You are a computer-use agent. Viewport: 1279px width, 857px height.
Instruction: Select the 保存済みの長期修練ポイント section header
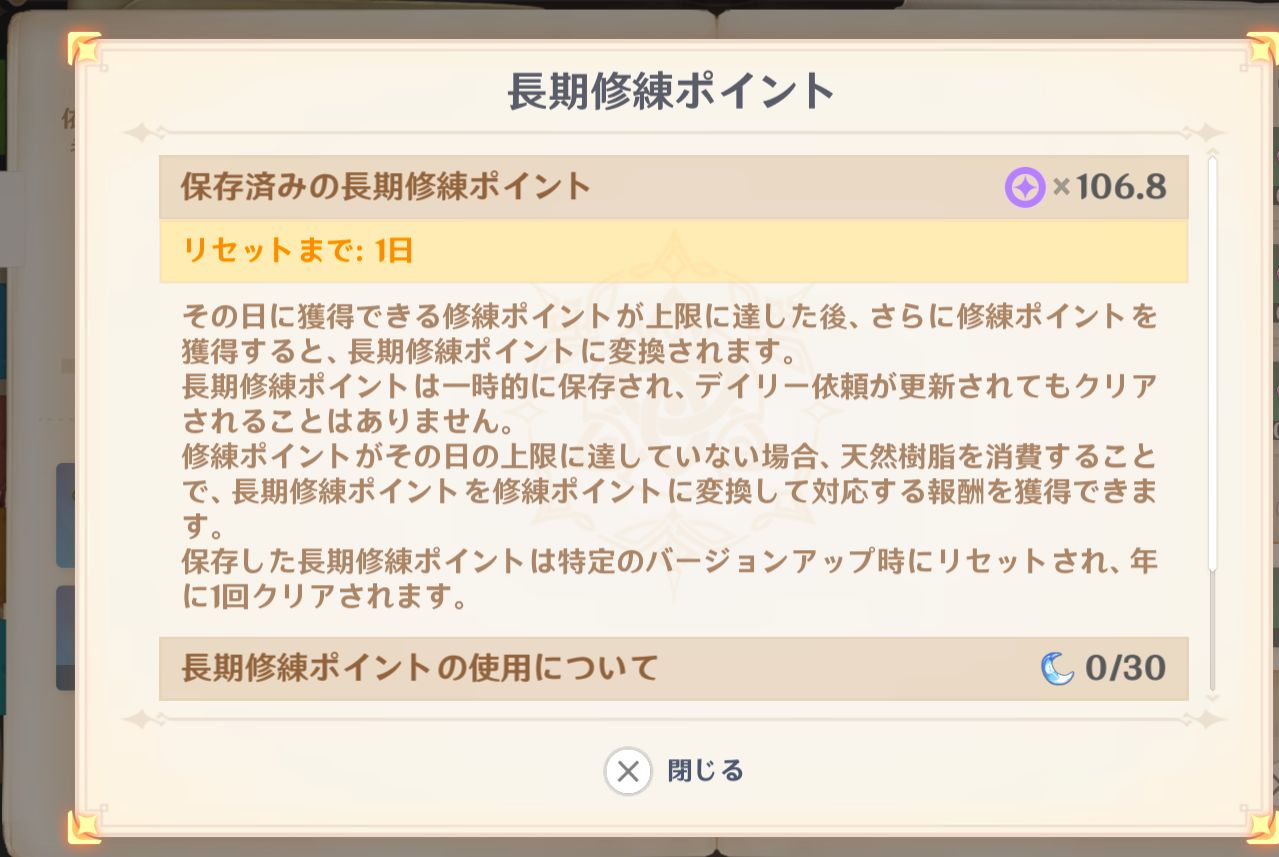point(386,187)
